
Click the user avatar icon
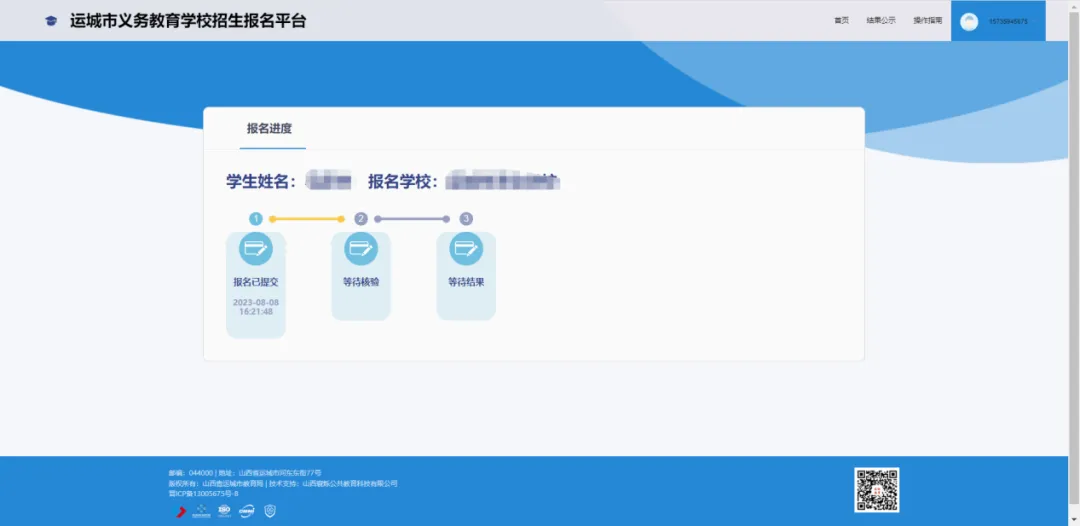(969, 22)
